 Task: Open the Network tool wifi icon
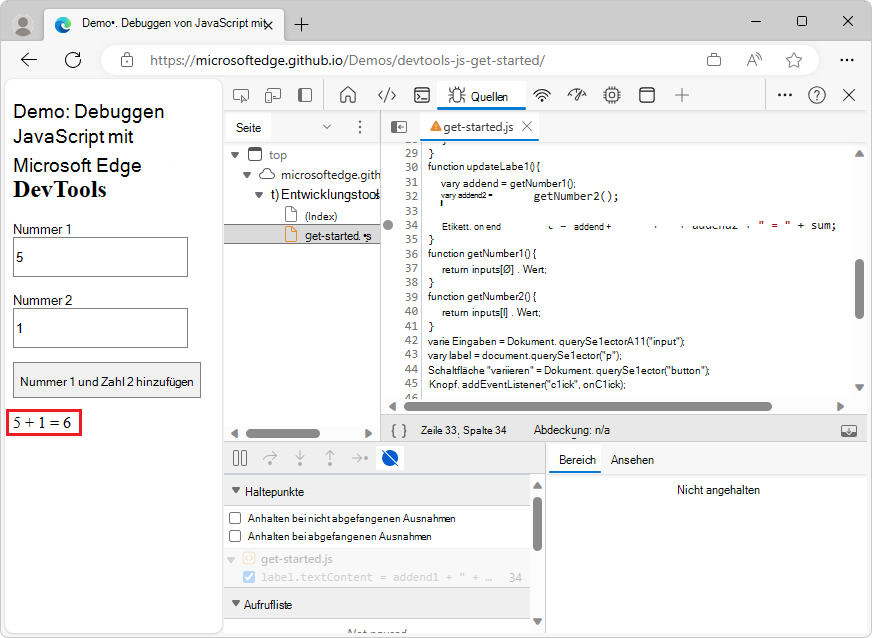tap(542, 96)
